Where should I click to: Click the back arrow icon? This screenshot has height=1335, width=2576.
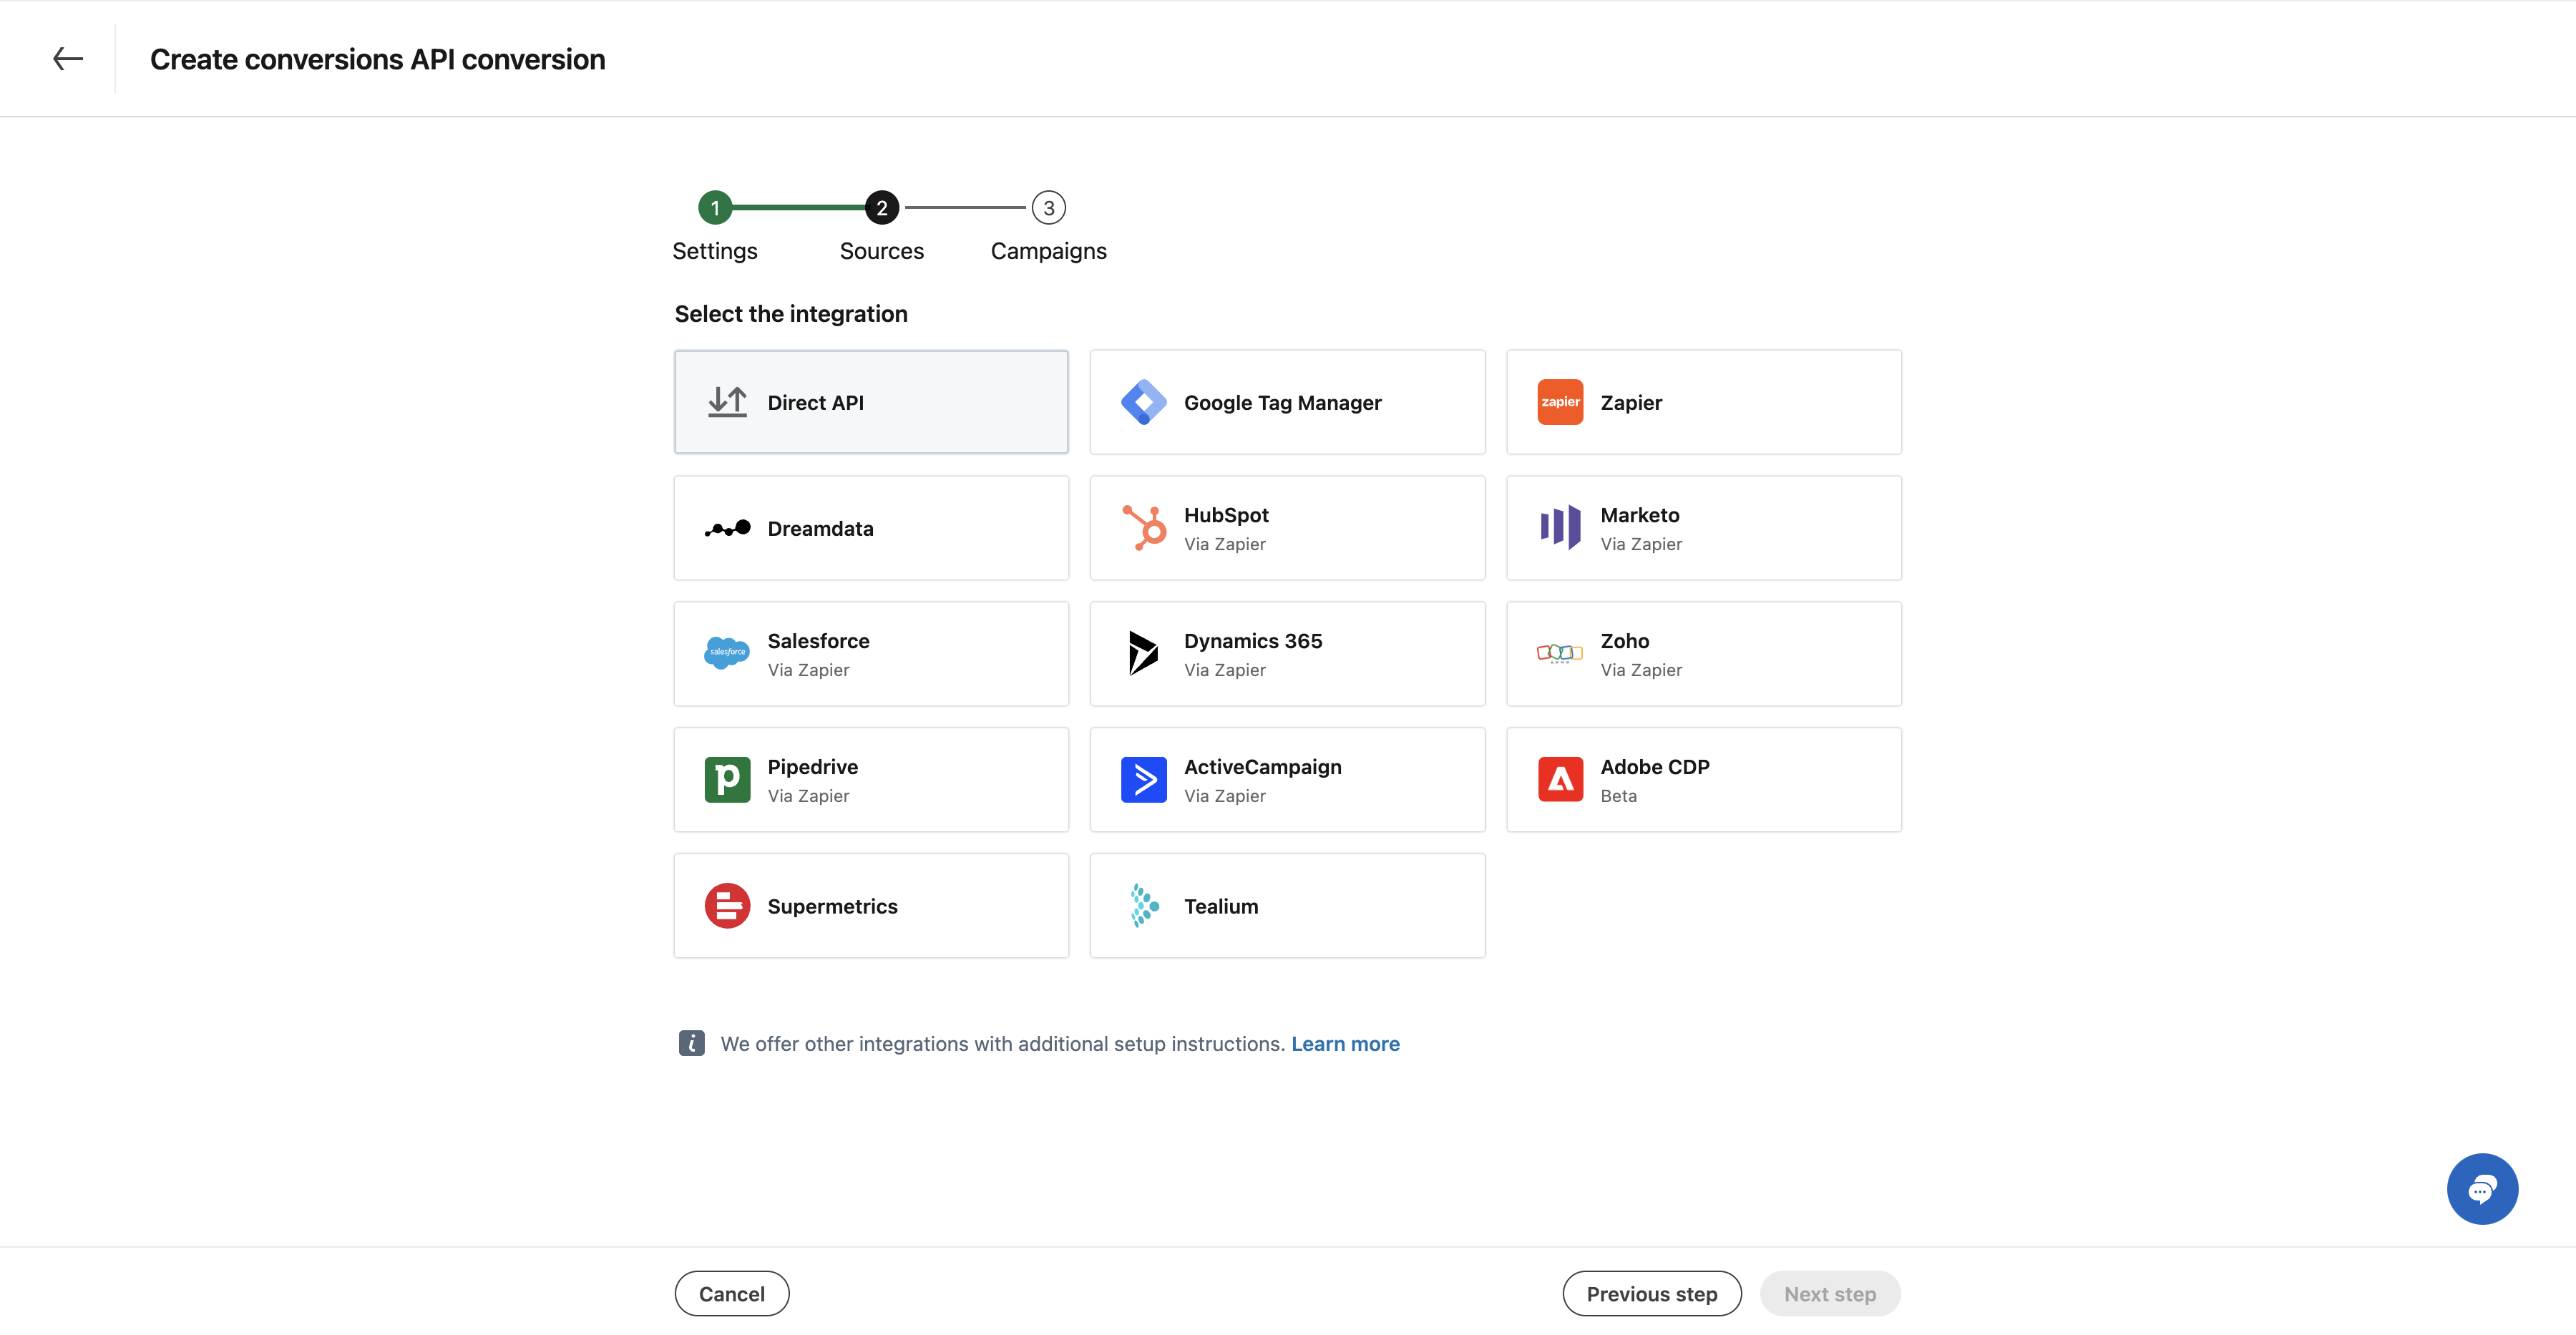68,59
